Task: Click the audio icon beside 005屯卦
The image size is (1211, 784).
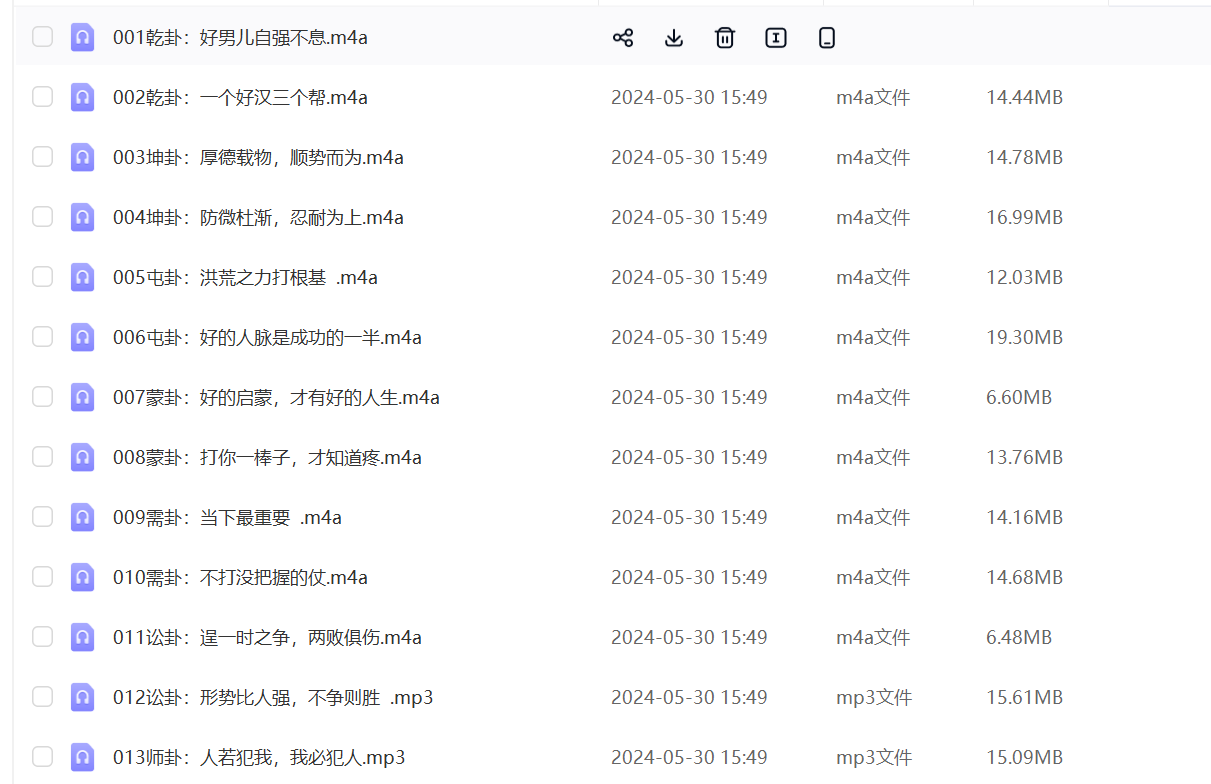Action: tap(82, 277)
